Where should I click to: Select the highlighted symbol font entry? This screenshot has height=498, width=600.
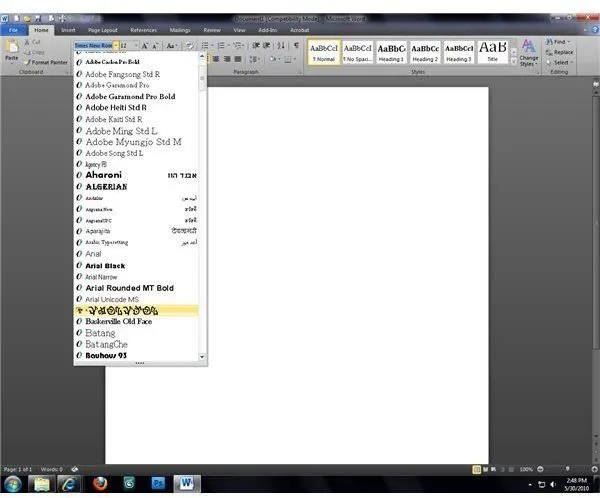coord(136,310)
